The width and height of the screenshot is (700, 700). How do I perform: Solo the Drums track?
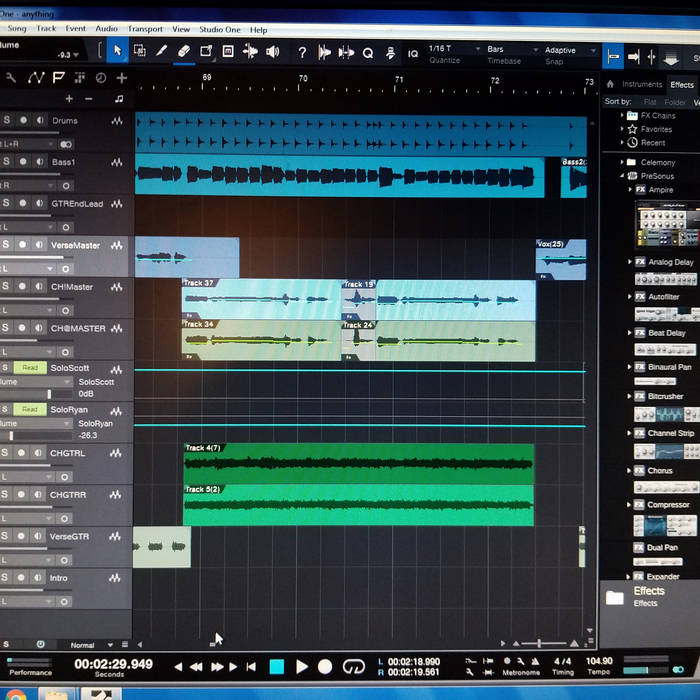point(6,121)
